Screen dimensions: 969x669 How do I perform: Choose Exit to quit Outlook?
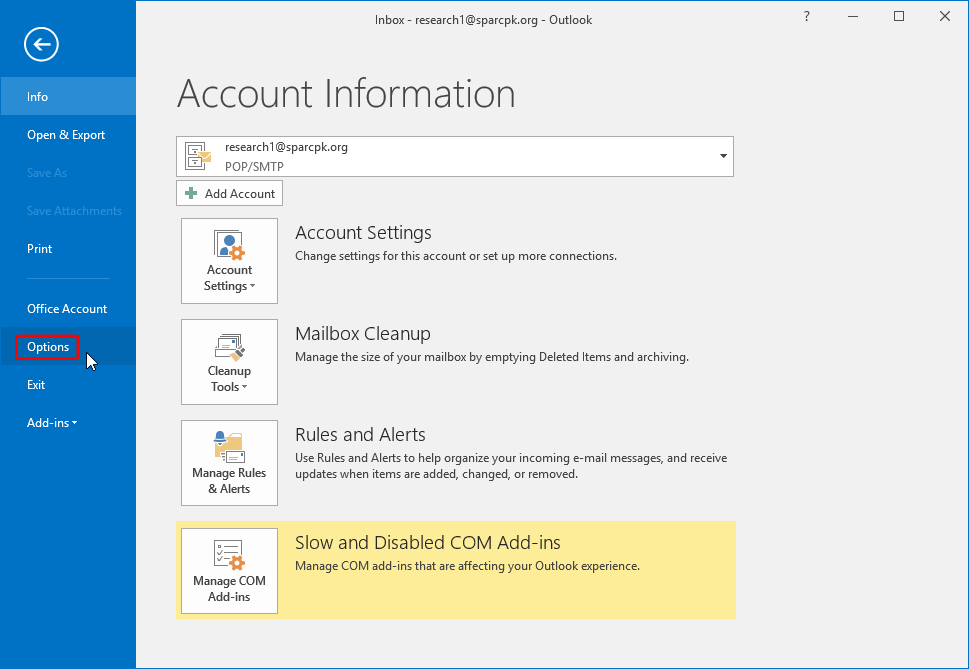(36, 385)
